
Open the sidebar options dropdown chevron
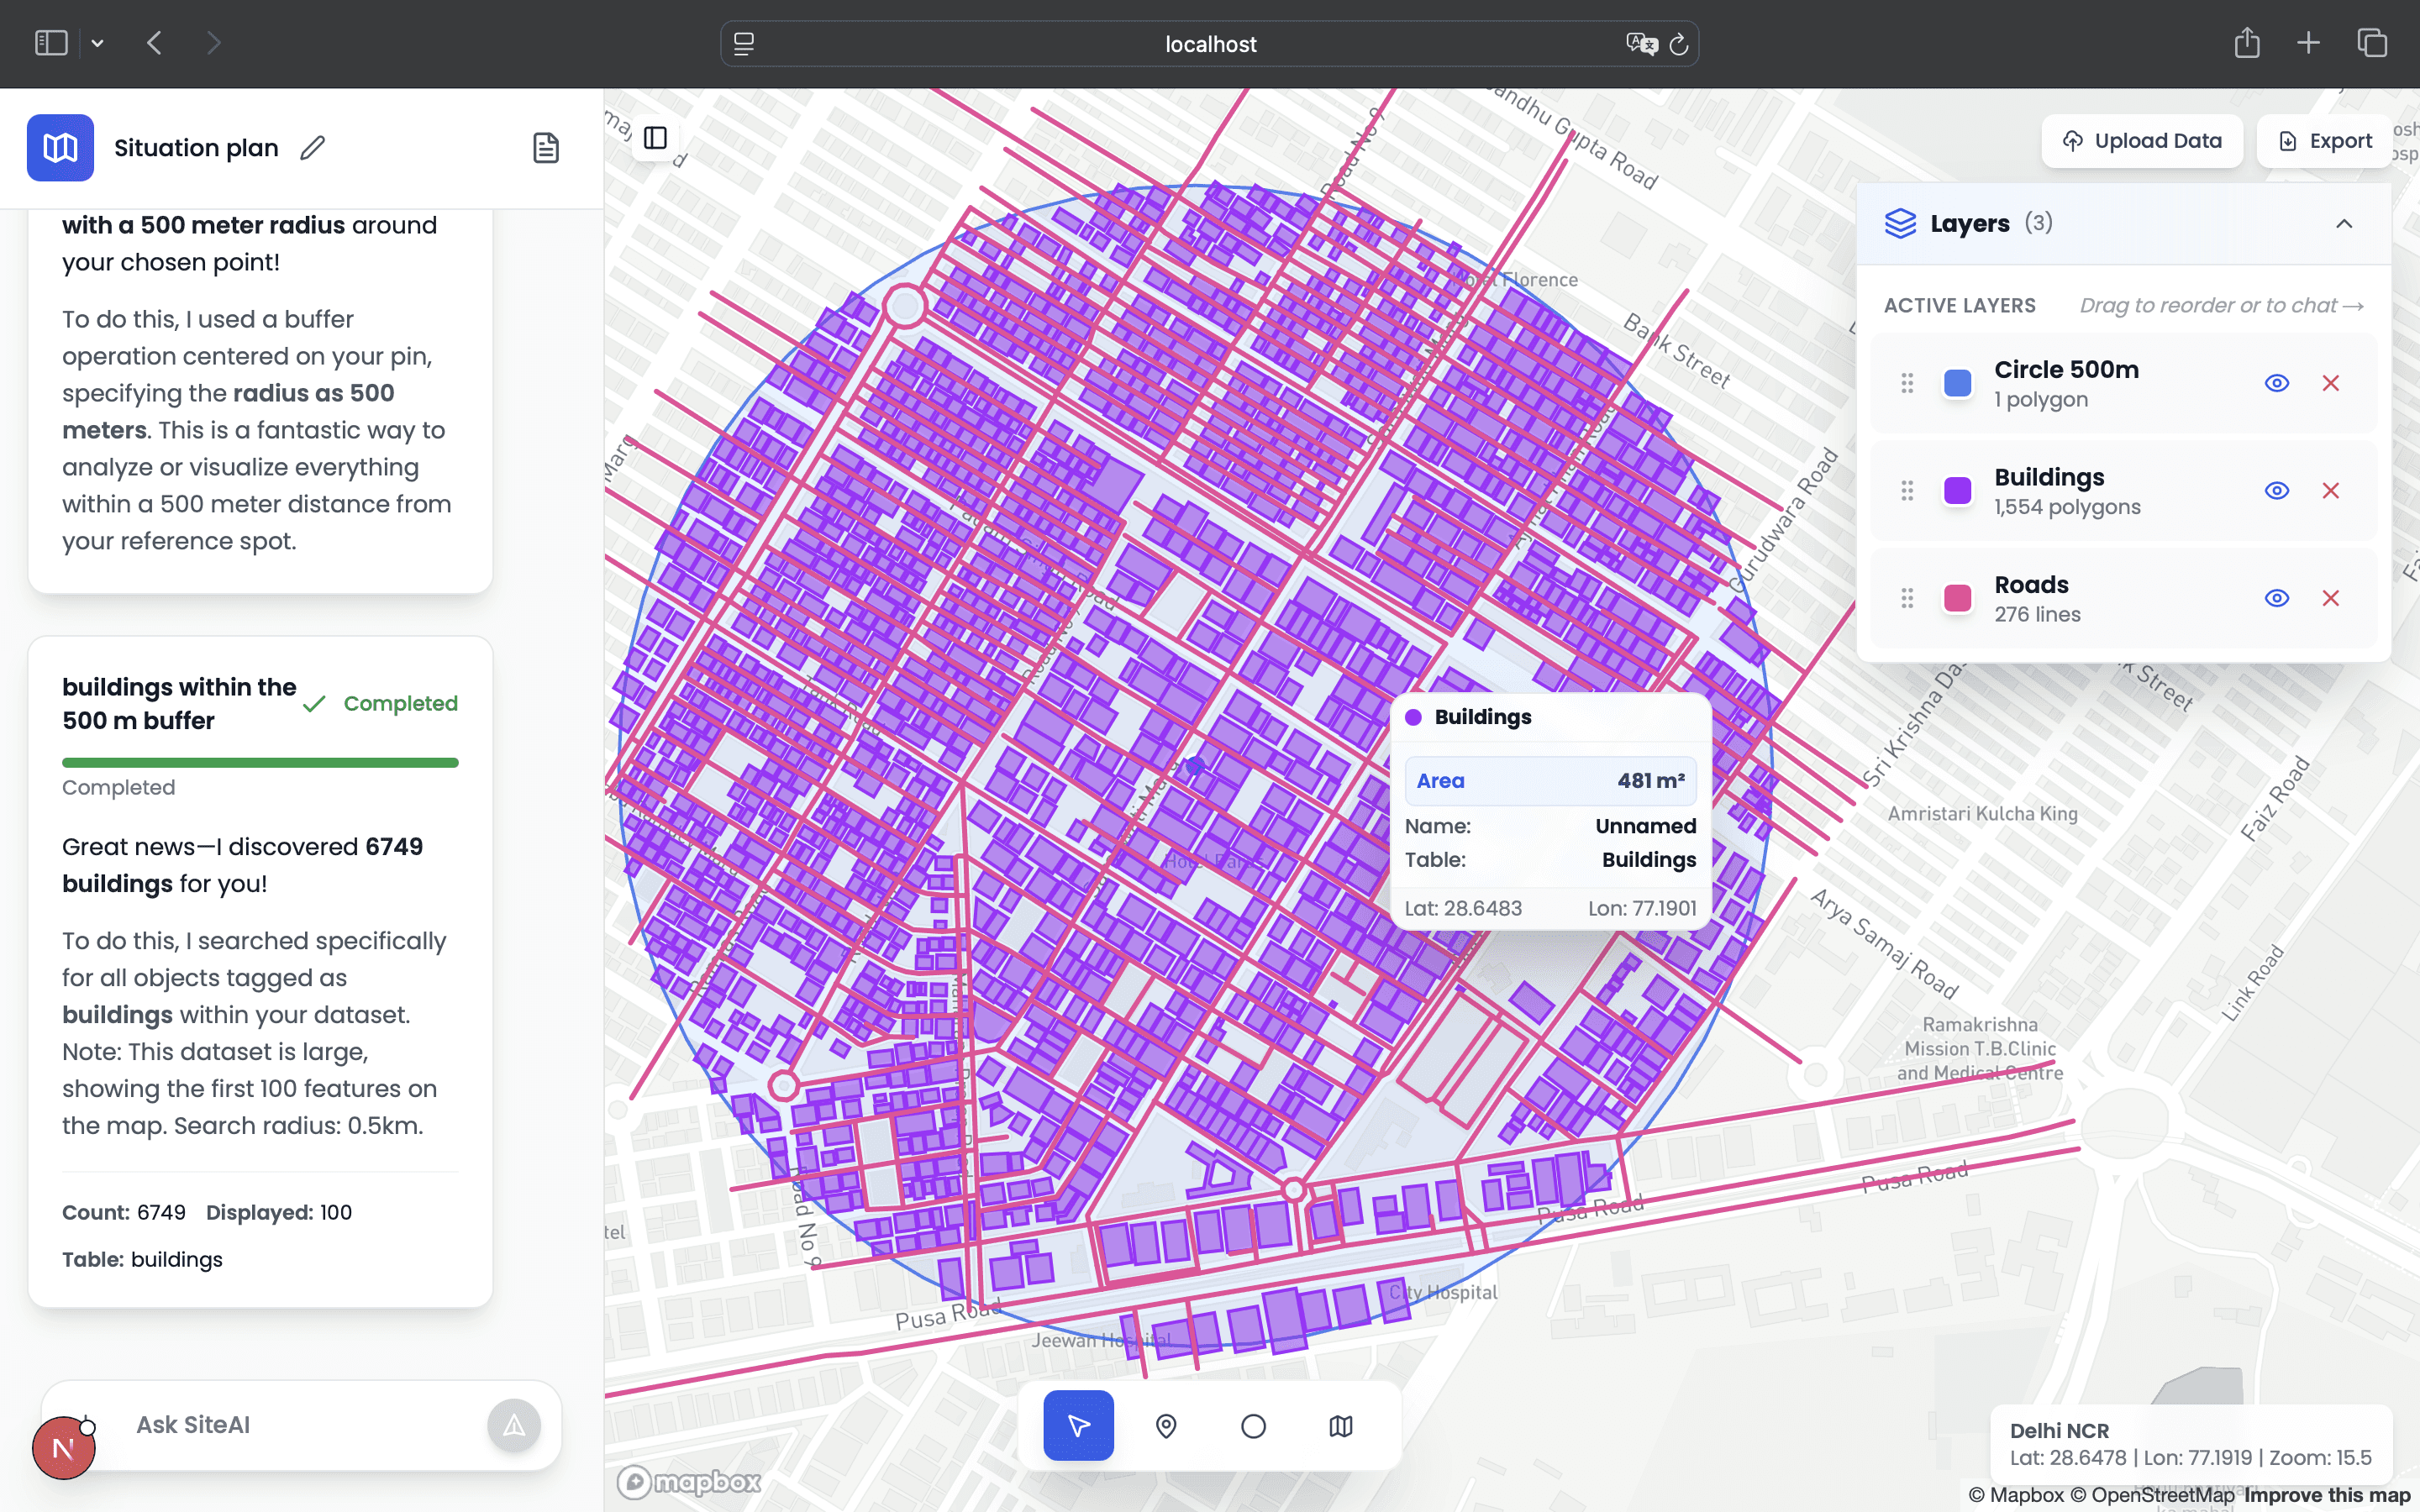(x=97, y=43)
